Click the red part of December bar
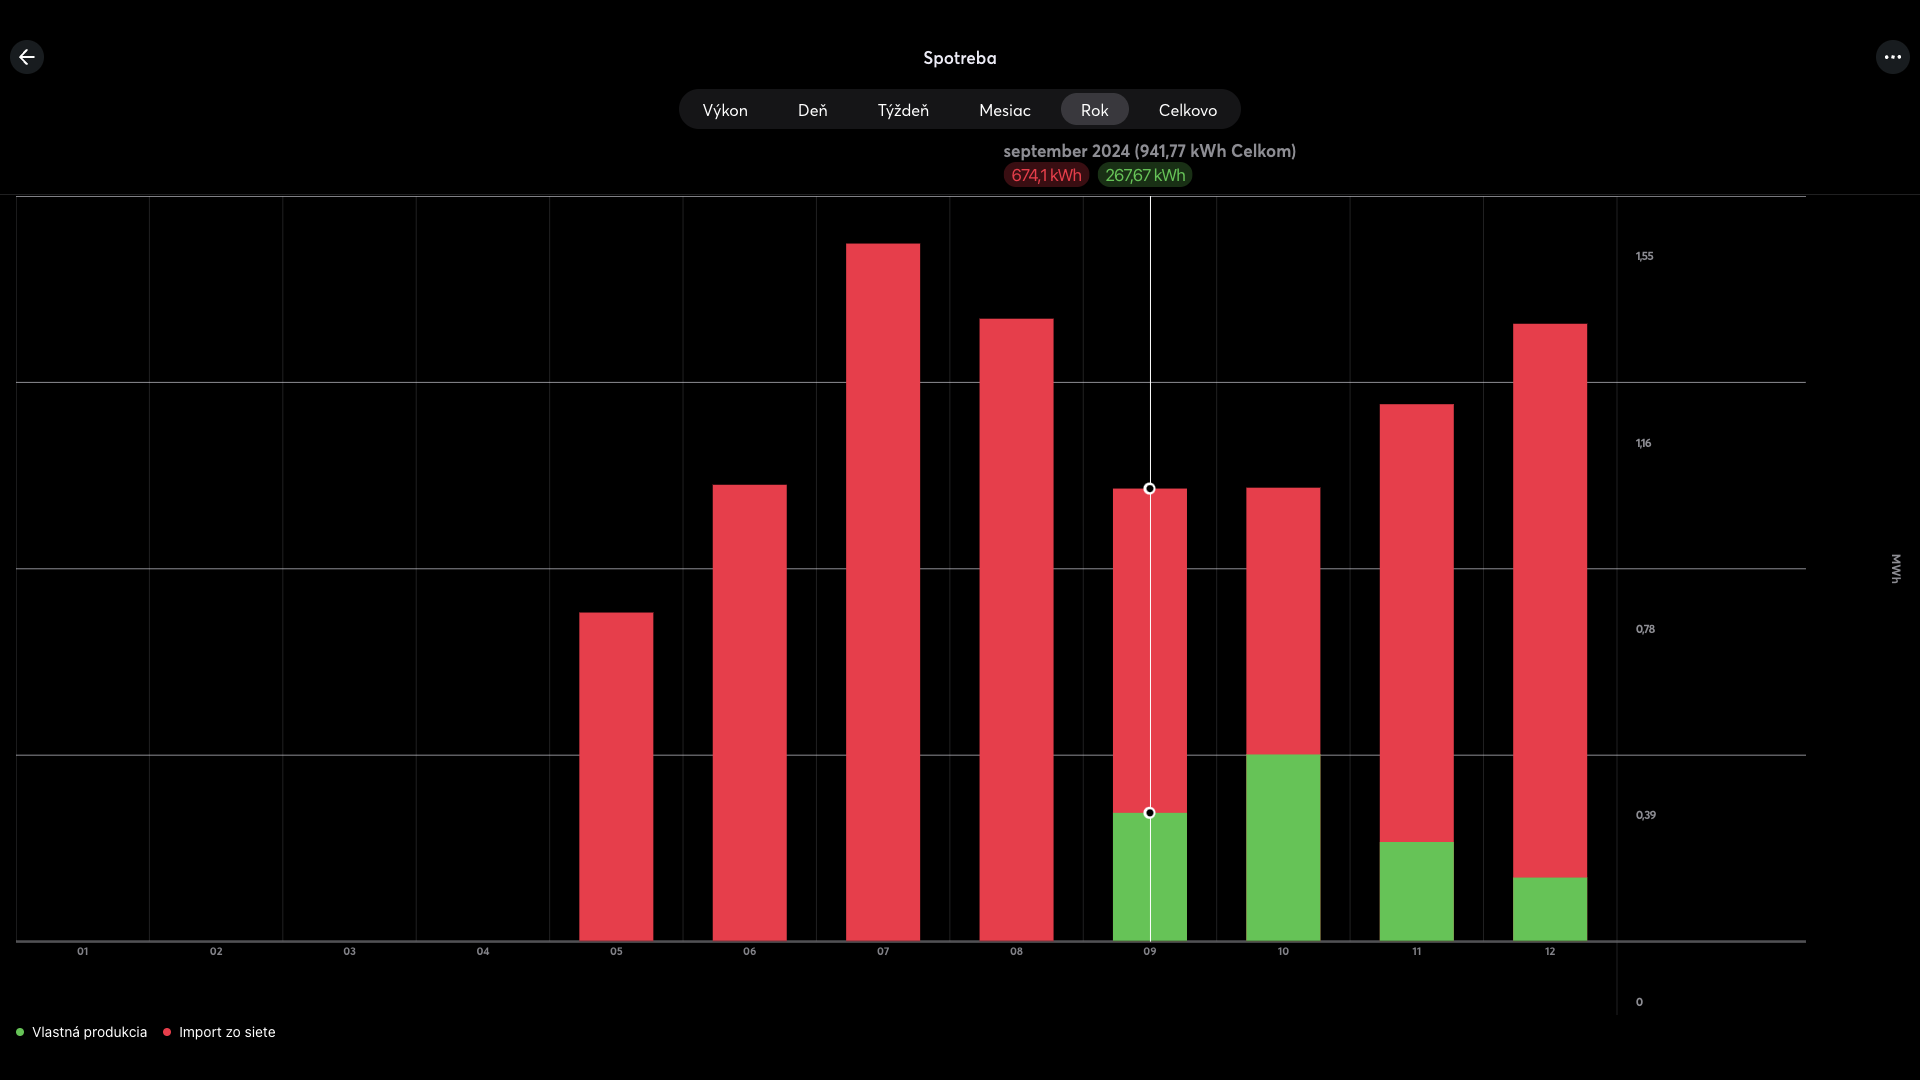Screen dimensions: 1920x1080 pyautogui.click(x=1549, y=600)
